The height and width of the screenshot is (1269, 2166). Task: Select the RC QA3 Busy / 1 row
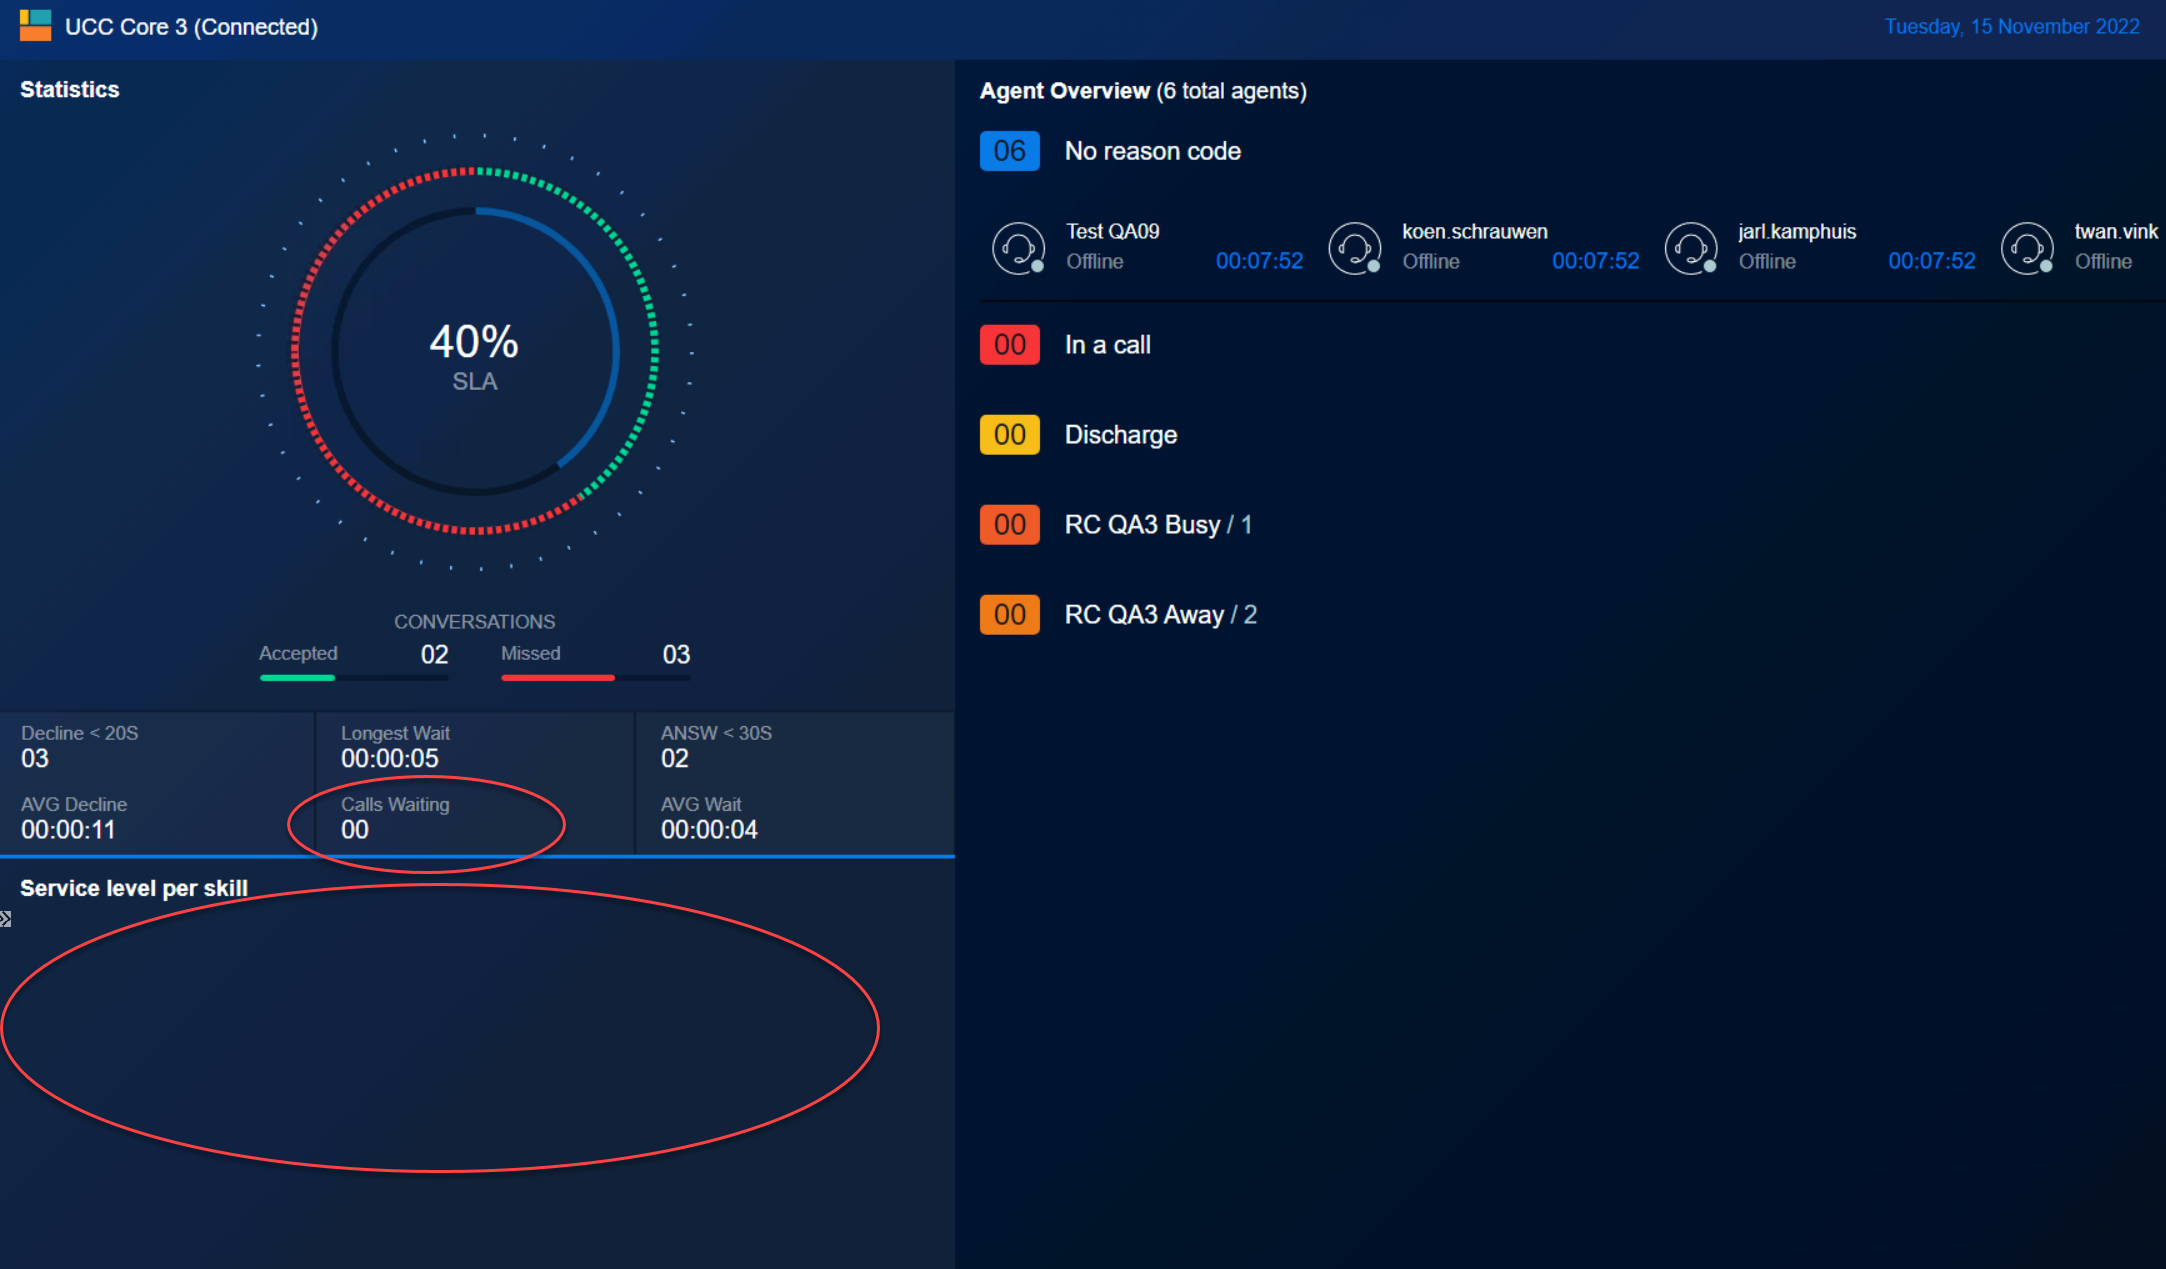pyautogui.click(x=1157, y=525)
